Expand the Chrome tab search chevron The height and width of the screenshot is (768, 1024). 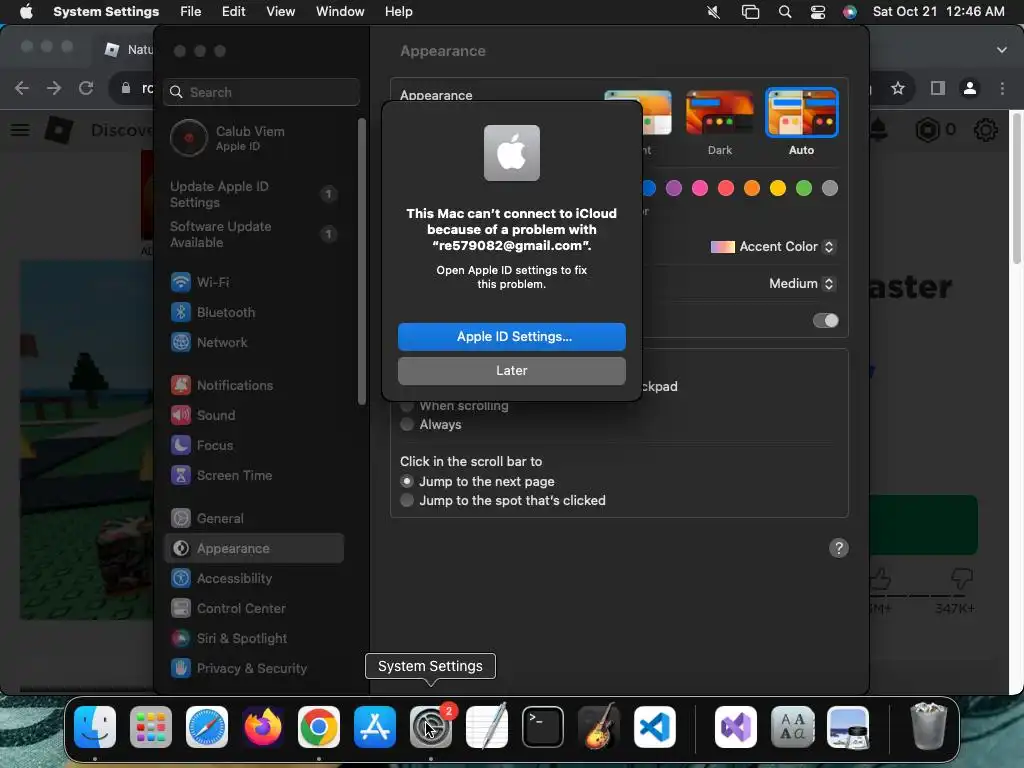point(1002,50)
